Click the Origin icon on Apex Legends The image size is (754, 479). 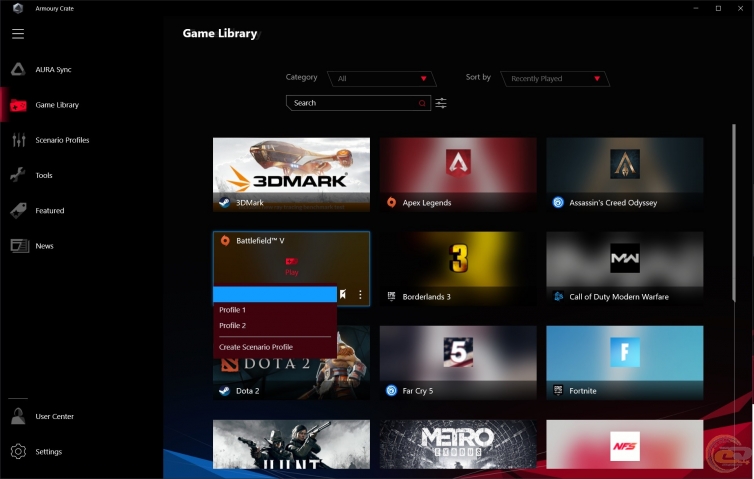(391, 202)
